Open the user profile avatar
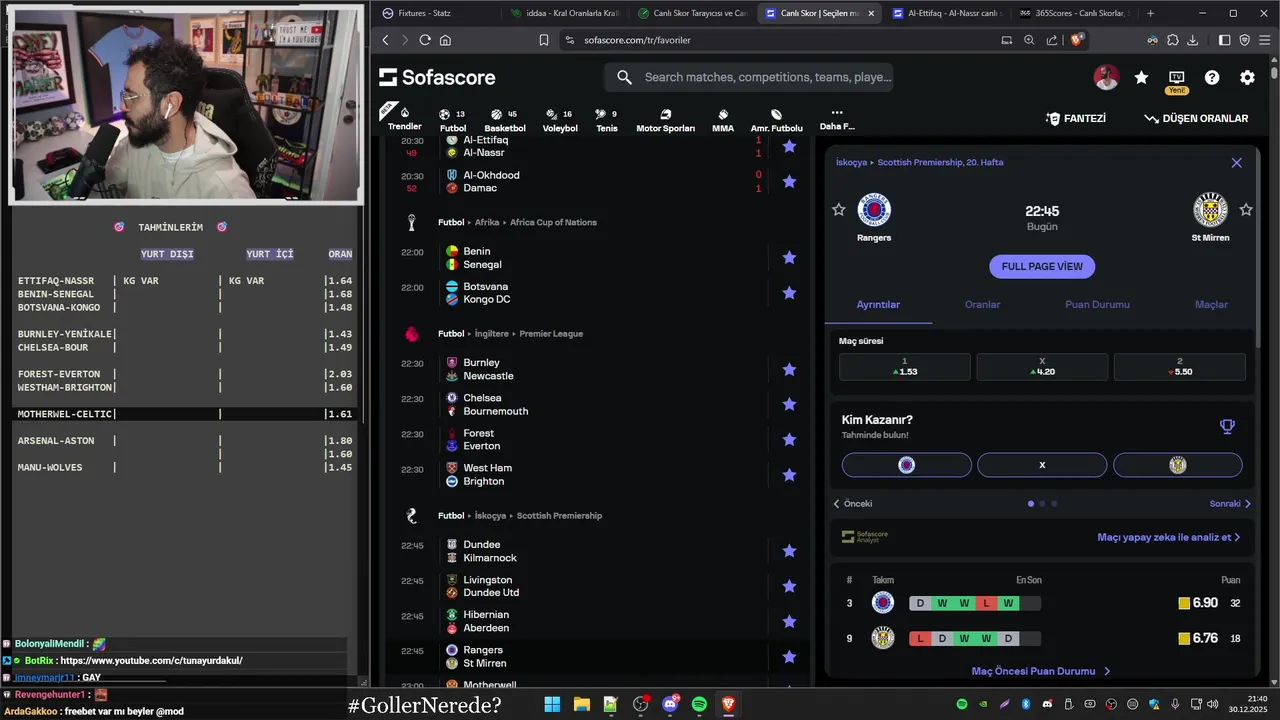The height and width of the screenshot is (720, 1280). (1106, 77)
